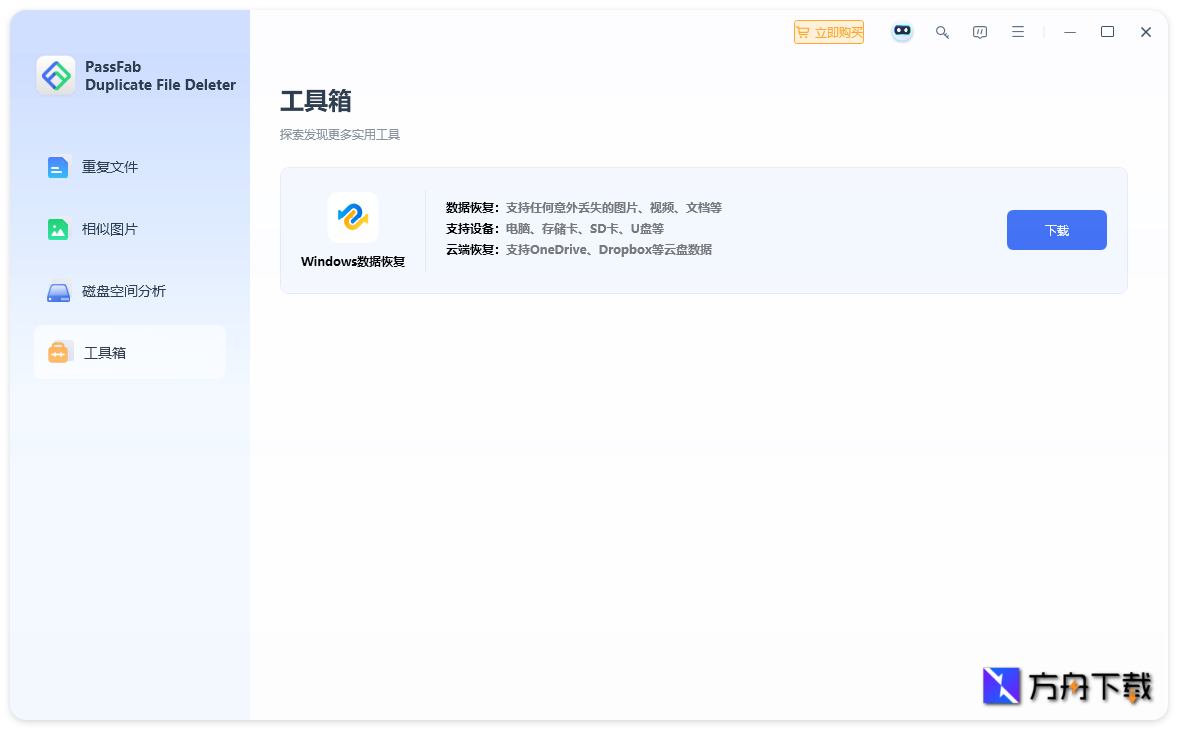The width and height of the screenshot is (1178, 730).
Task: Open the feedback bubble icon
Action: 979,31
